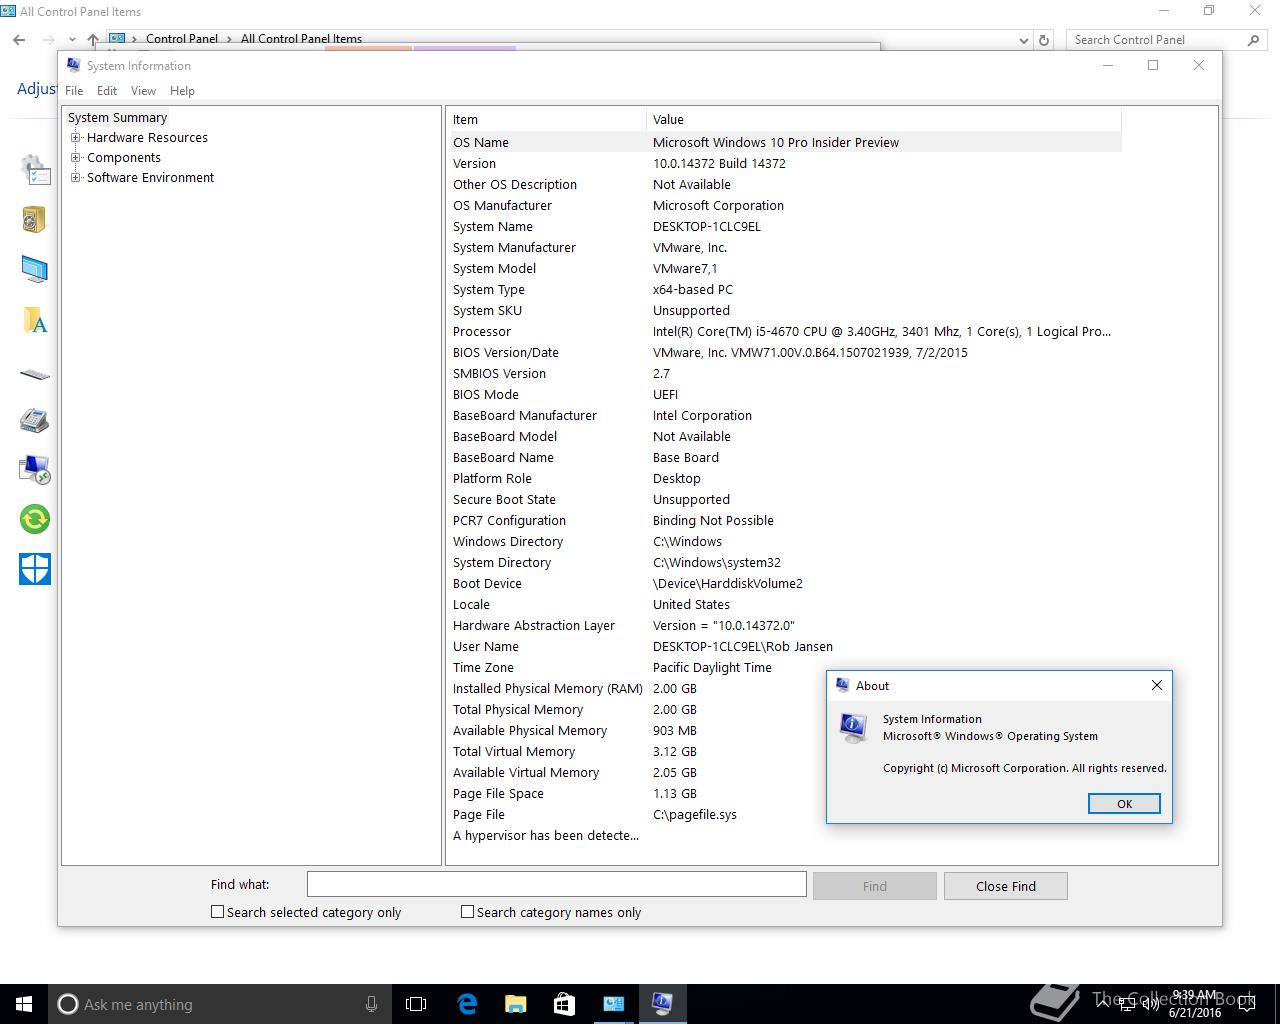Open the monitor display icon in Control Panel

[35, 269]
